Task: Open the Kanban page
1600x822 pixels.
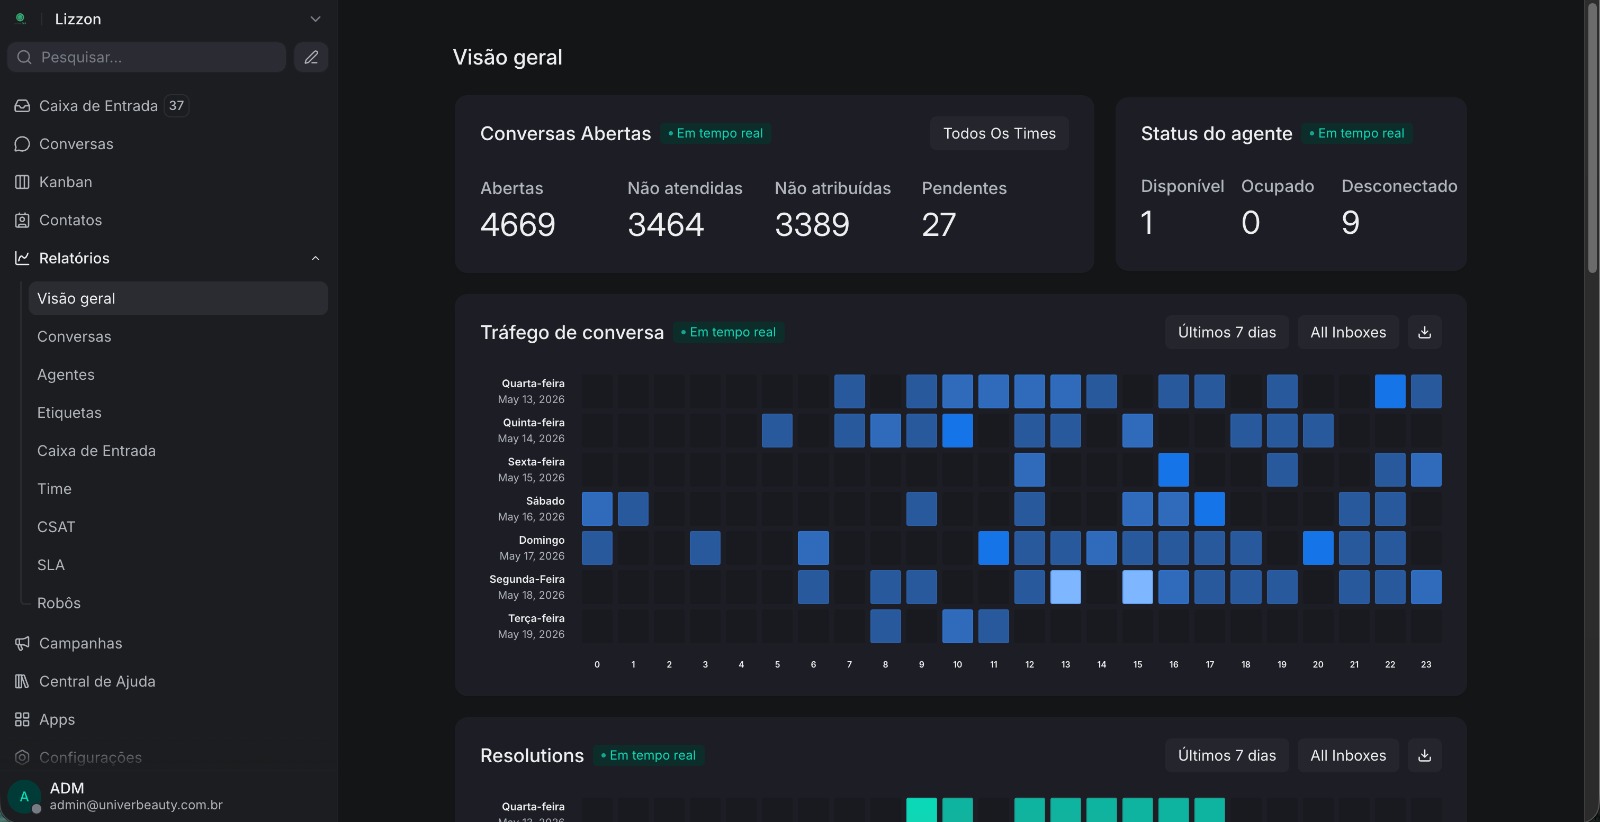Action: tap(168, 182)
